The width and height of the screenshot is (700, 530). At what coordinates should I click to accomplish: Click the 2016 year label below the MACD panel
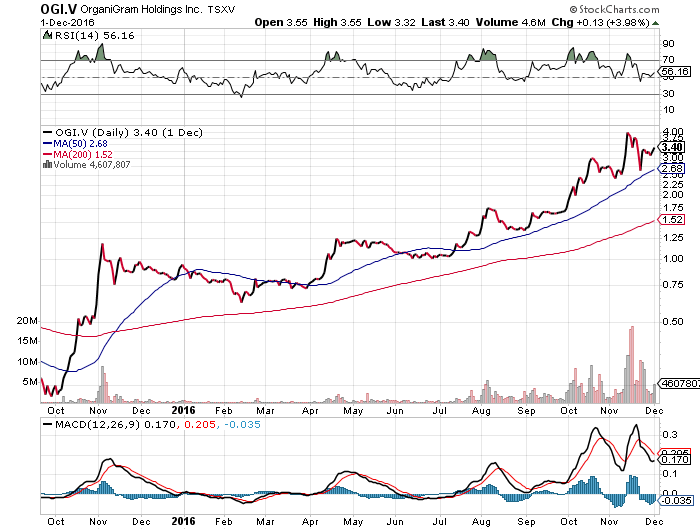click(x=183, y=521)
